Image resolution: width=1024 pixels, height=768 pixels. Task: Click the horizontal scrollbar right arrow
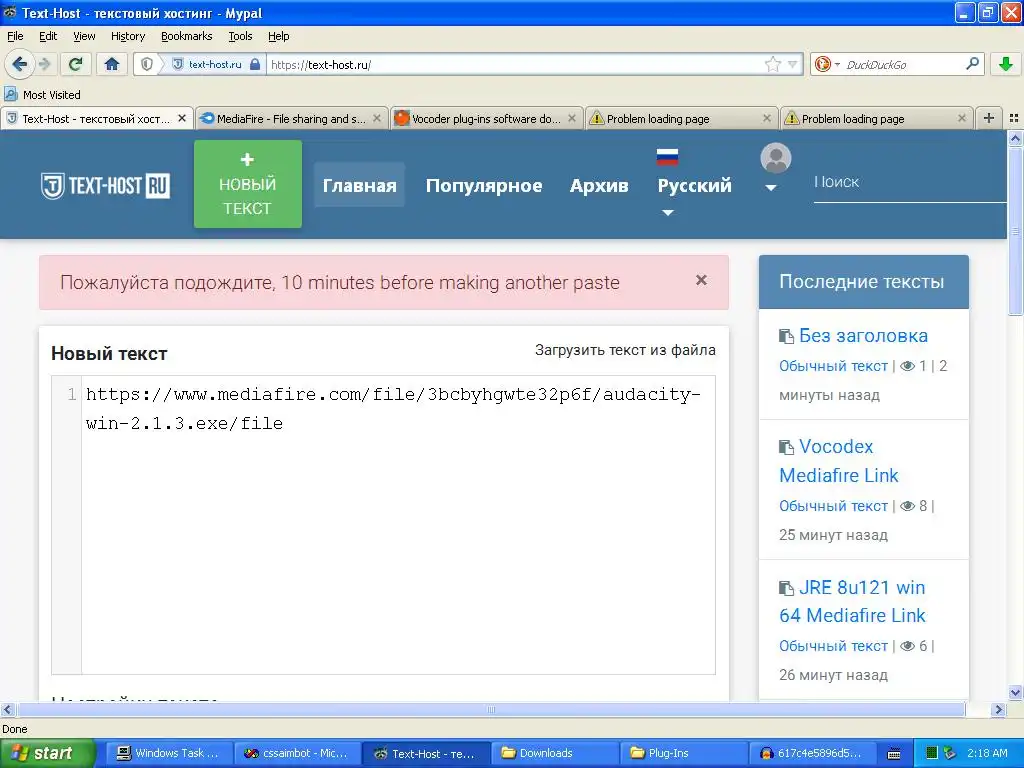pos(998,709)
